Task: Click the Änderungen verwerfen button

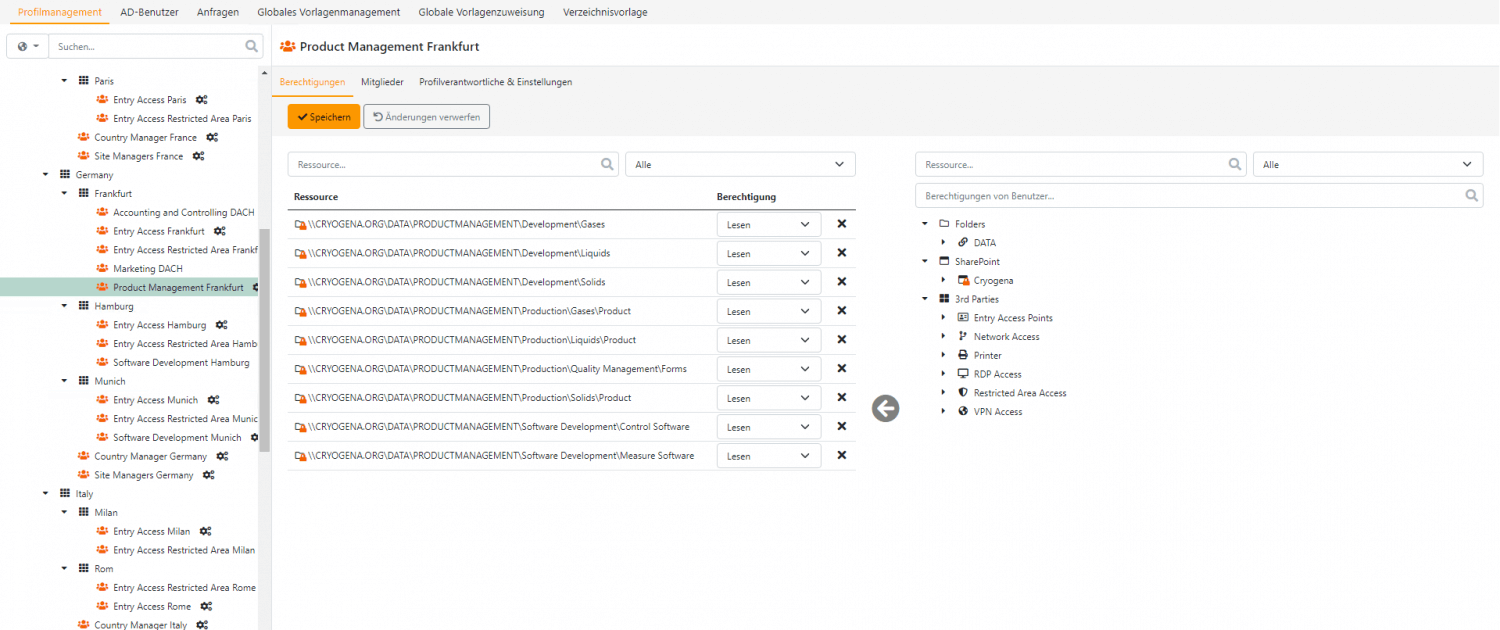Action: point(427,117)
